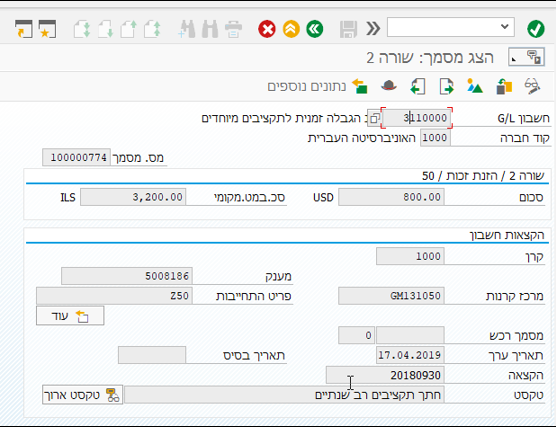556x427 pixels.
Task: Click the green Back double-arrow icon
Action: point(315,29)
